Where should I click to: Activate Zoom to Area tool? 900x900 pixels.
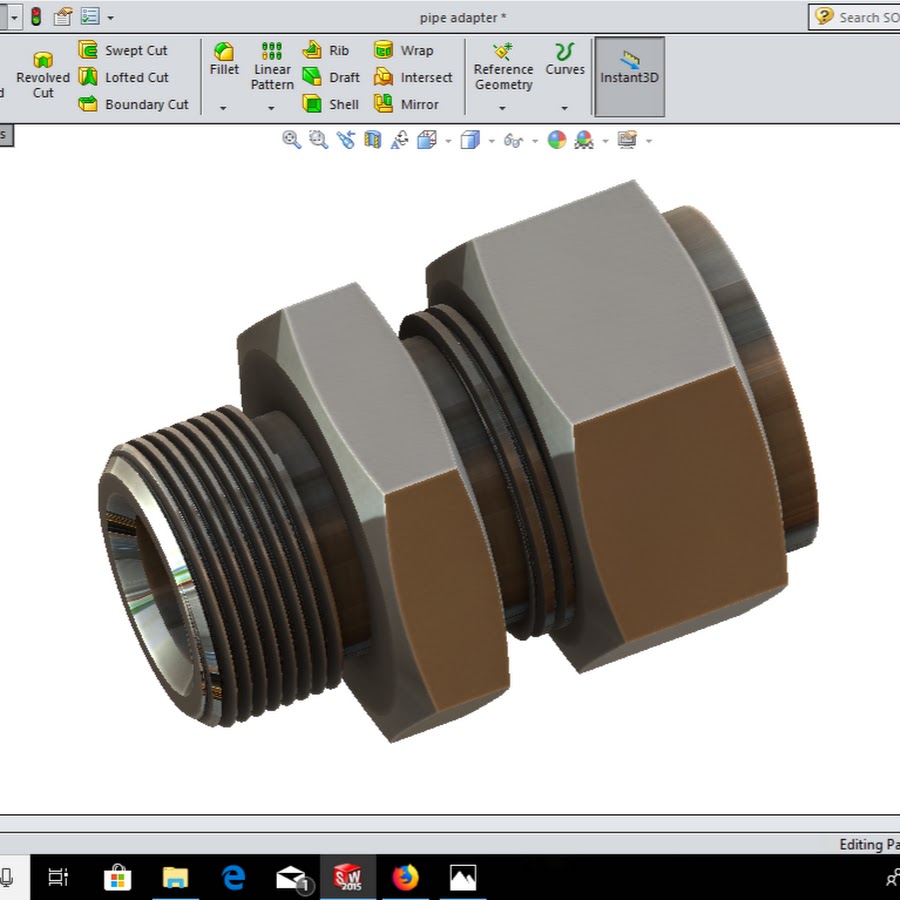[319, 139]
